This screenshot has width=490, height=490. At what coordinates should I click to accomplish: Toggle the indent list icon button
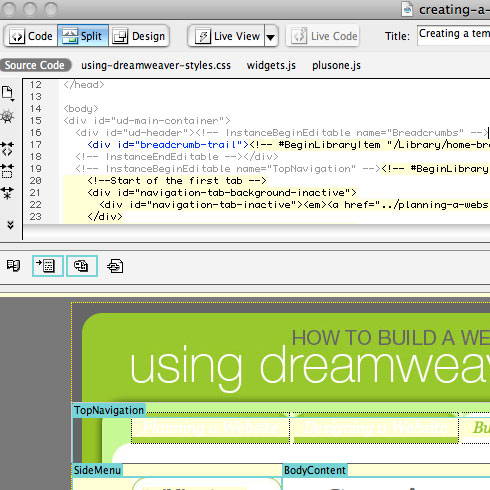(x=48, y=266)
